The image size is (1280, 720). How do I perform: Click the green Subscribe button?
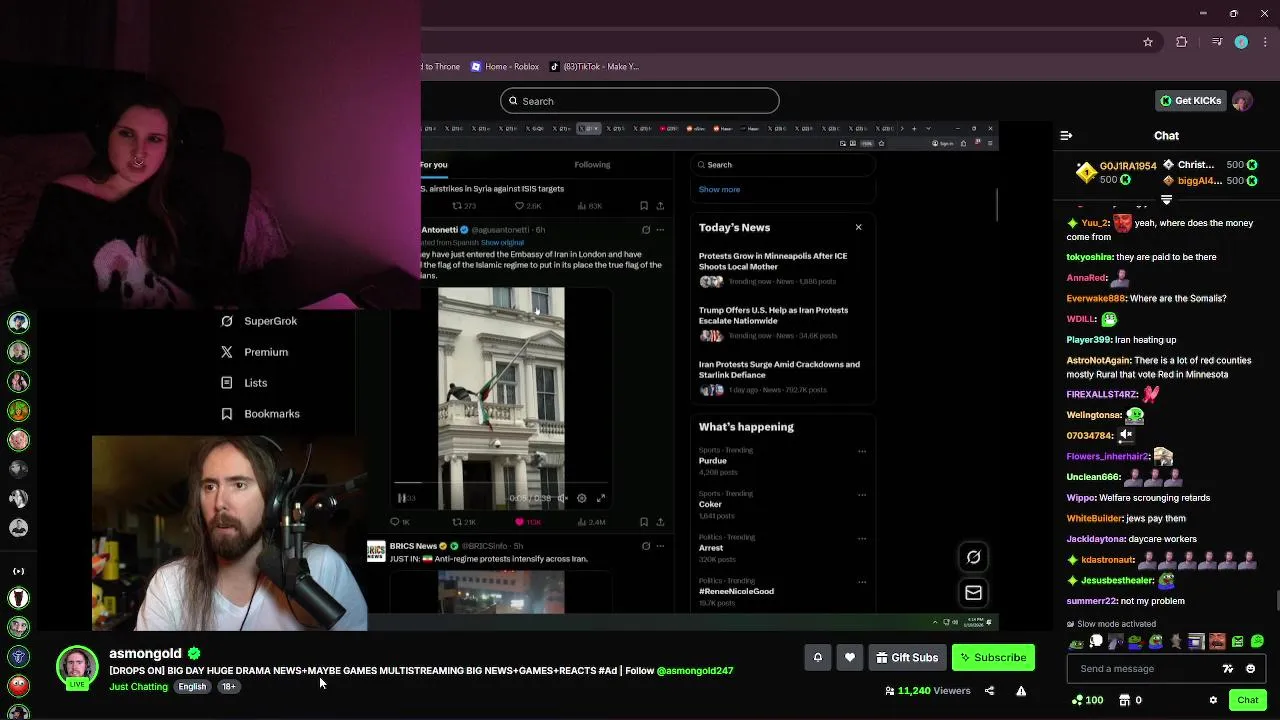coord(993,657)
